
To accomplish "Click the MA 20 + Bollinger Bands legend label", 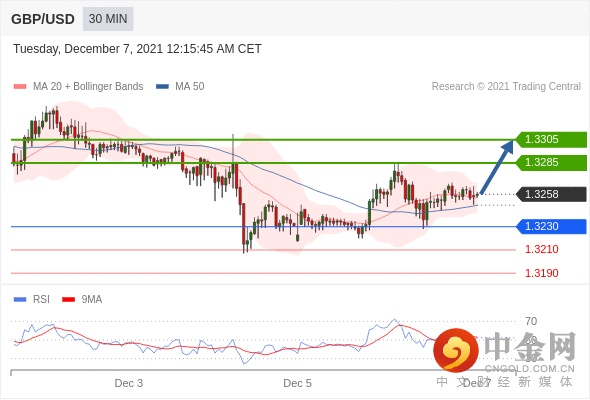I will [x=88, y=87].
